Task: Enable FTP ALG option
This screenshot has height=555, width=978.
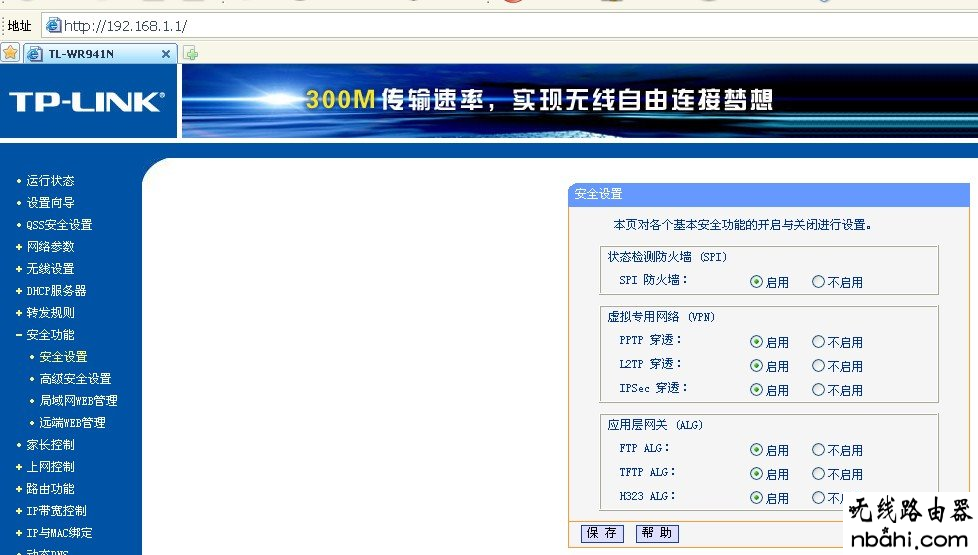Action: (x=756, y=450)
